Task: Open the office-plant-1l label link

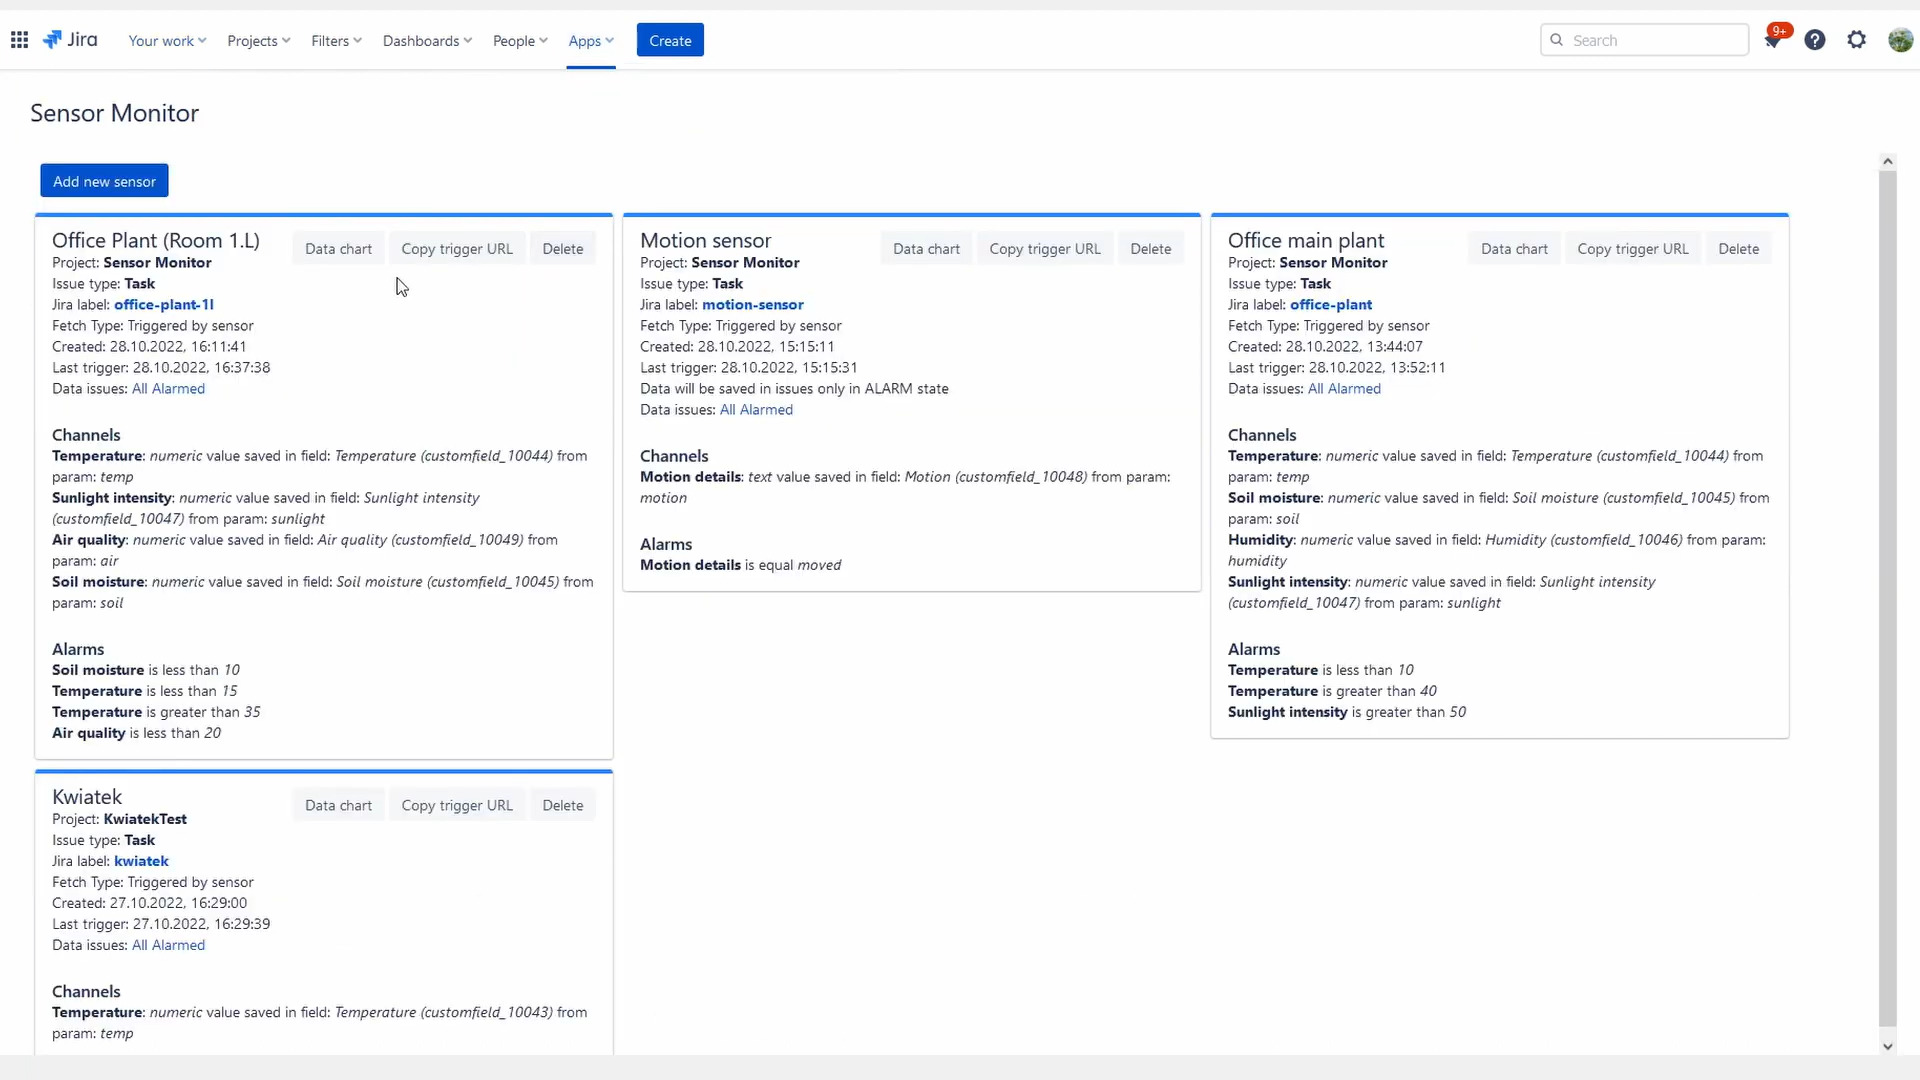Action: [x=164, y=305]
